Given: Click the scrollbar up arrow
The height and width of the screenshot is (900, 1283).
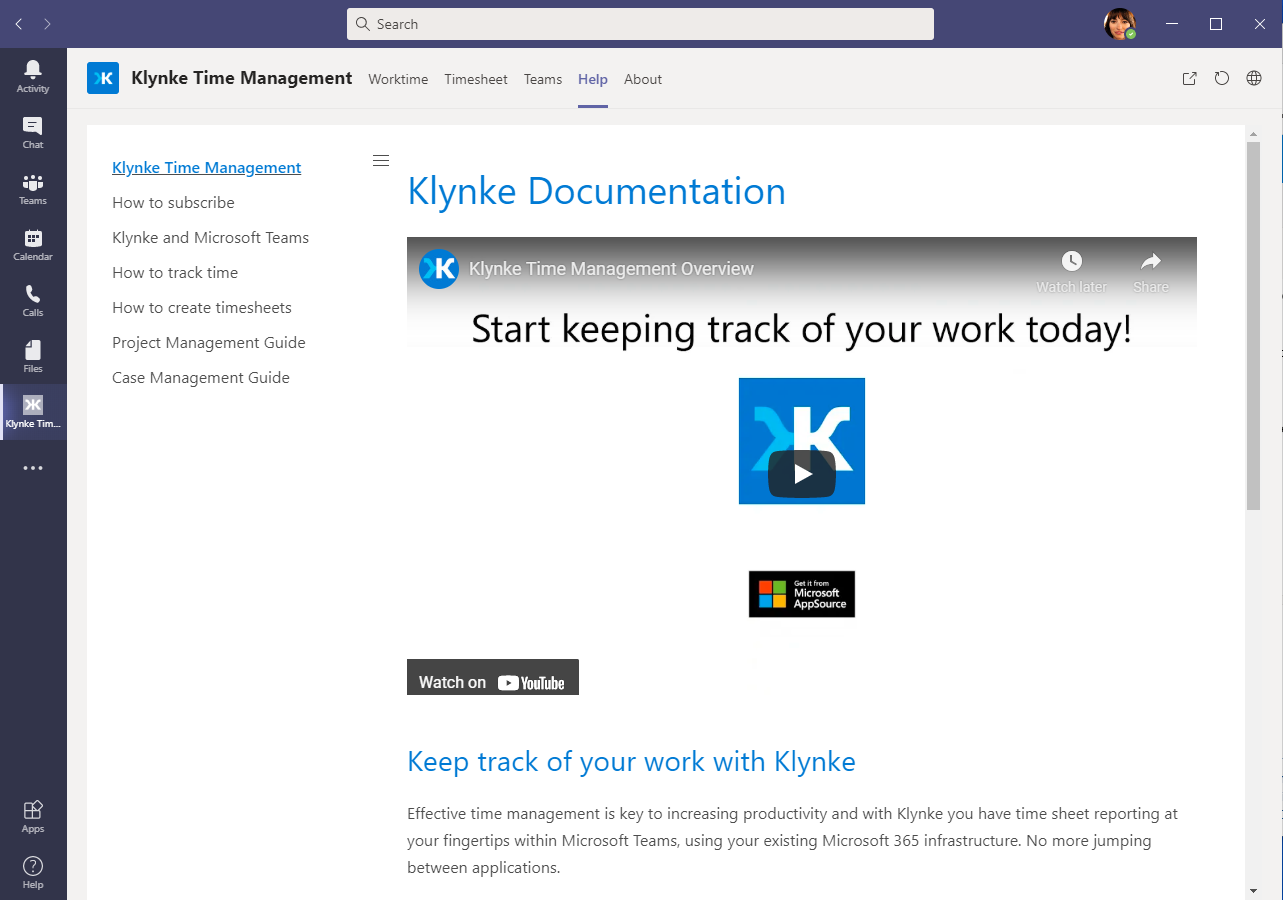Looking at the screenshot, I should coord(1253,132).
